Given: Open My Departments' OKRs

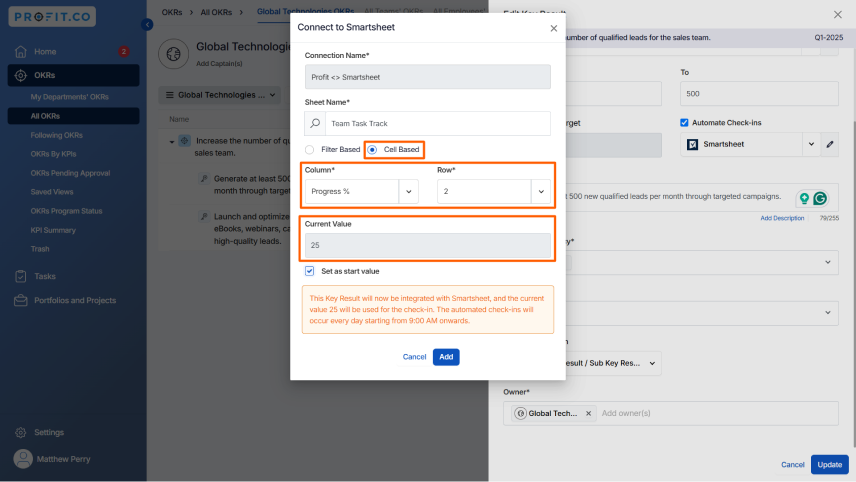Looking at the screenshot, I should [x=69, y=97].
